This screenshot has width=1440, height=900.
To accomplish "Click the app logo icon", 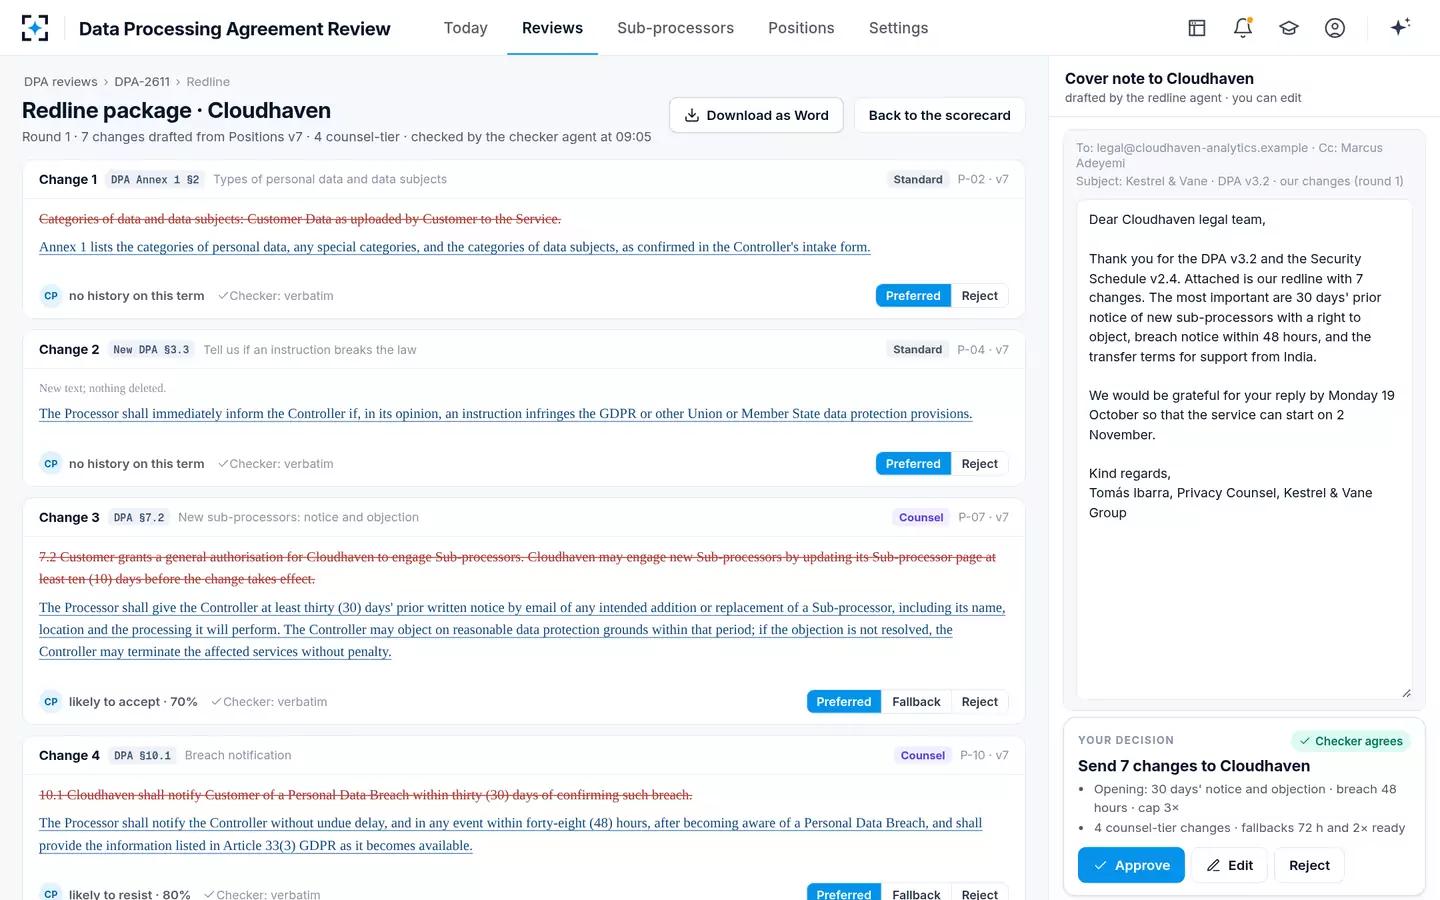I will tap(35, 28).
